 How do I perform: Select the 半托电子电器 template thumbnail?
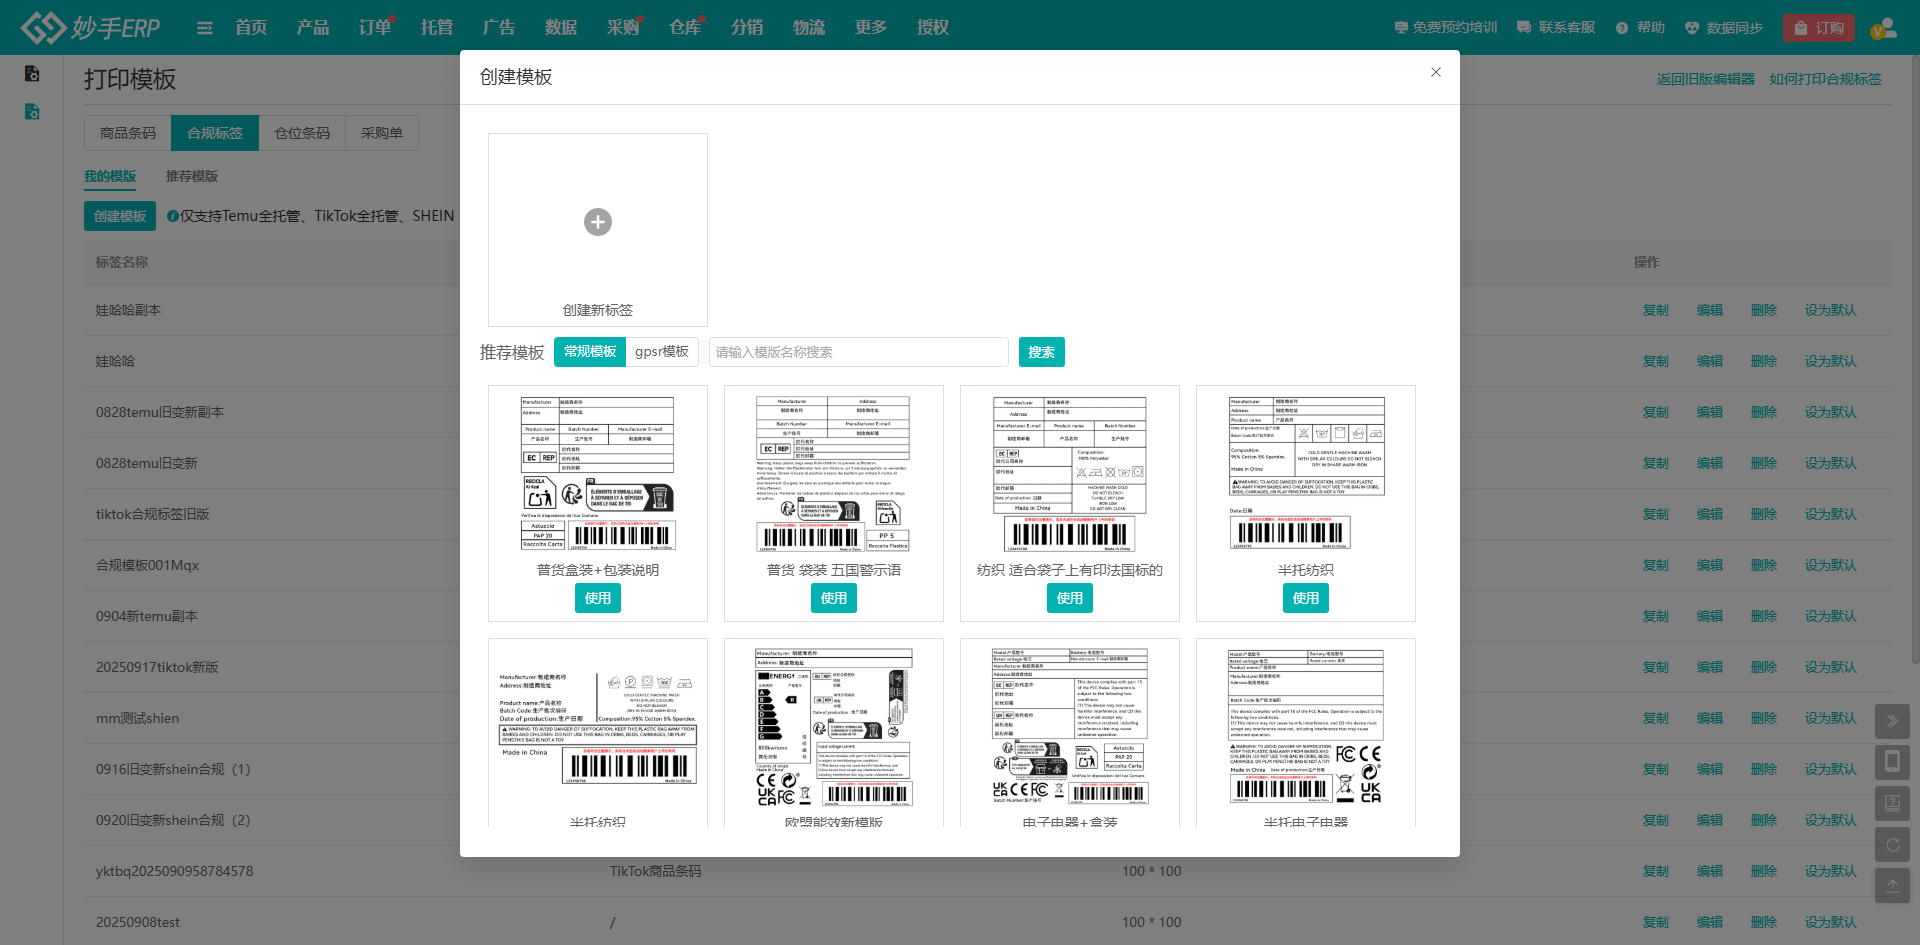pos(1306,727)
